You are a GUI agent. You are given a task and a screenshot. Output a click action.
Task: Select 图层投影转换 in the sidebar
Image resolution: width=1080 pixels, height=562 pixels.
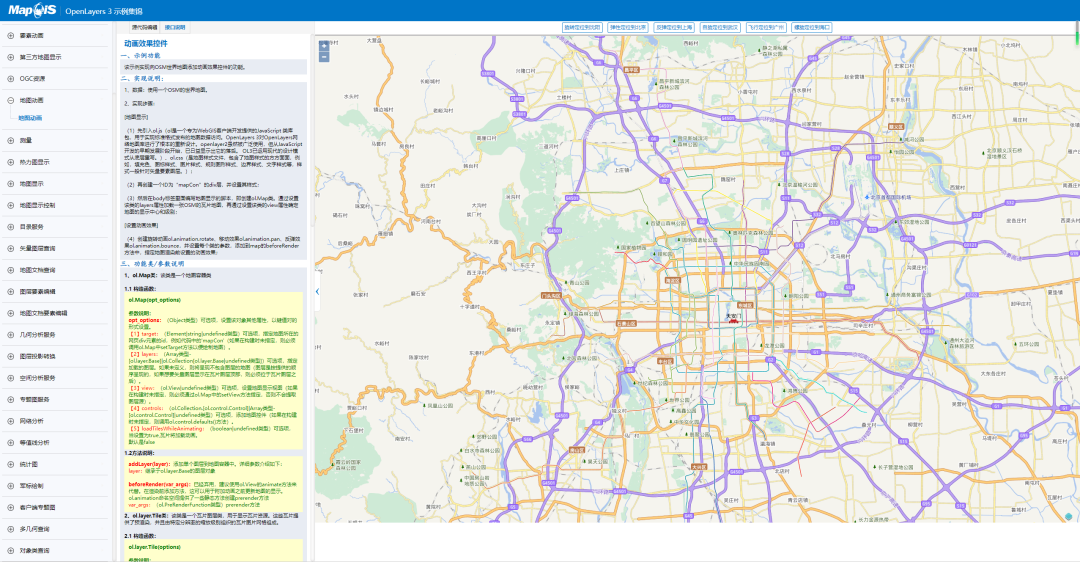(x=37, y=356)
